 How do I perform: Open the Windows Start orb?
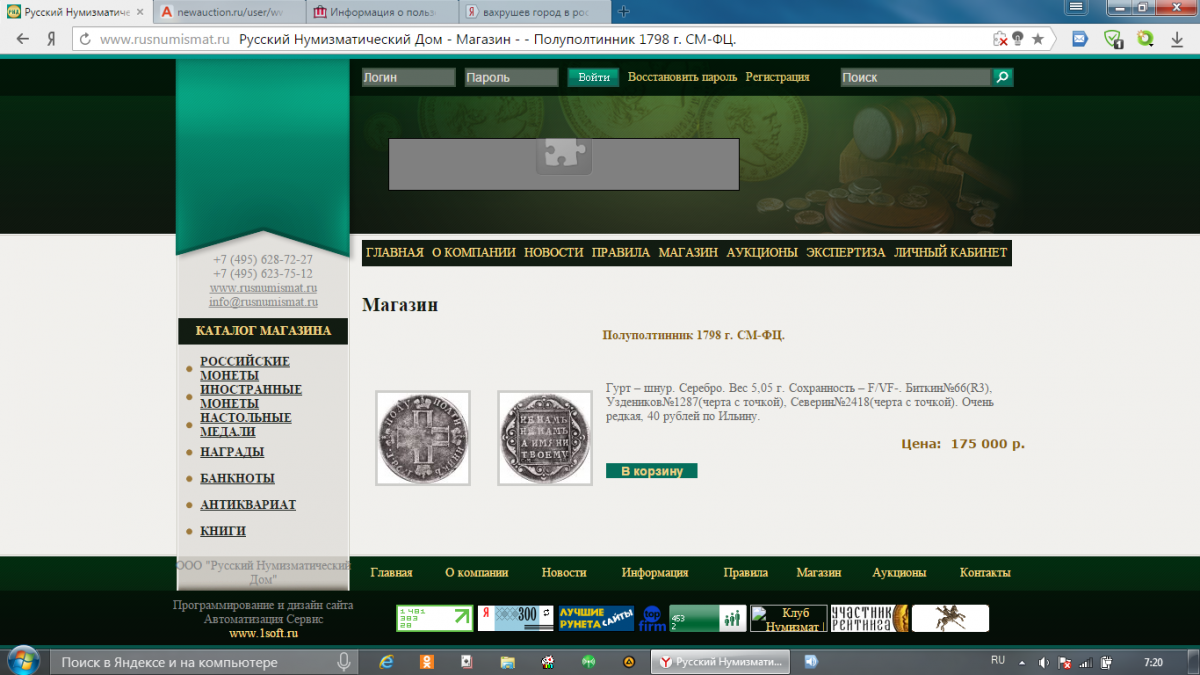pos(24,661)
